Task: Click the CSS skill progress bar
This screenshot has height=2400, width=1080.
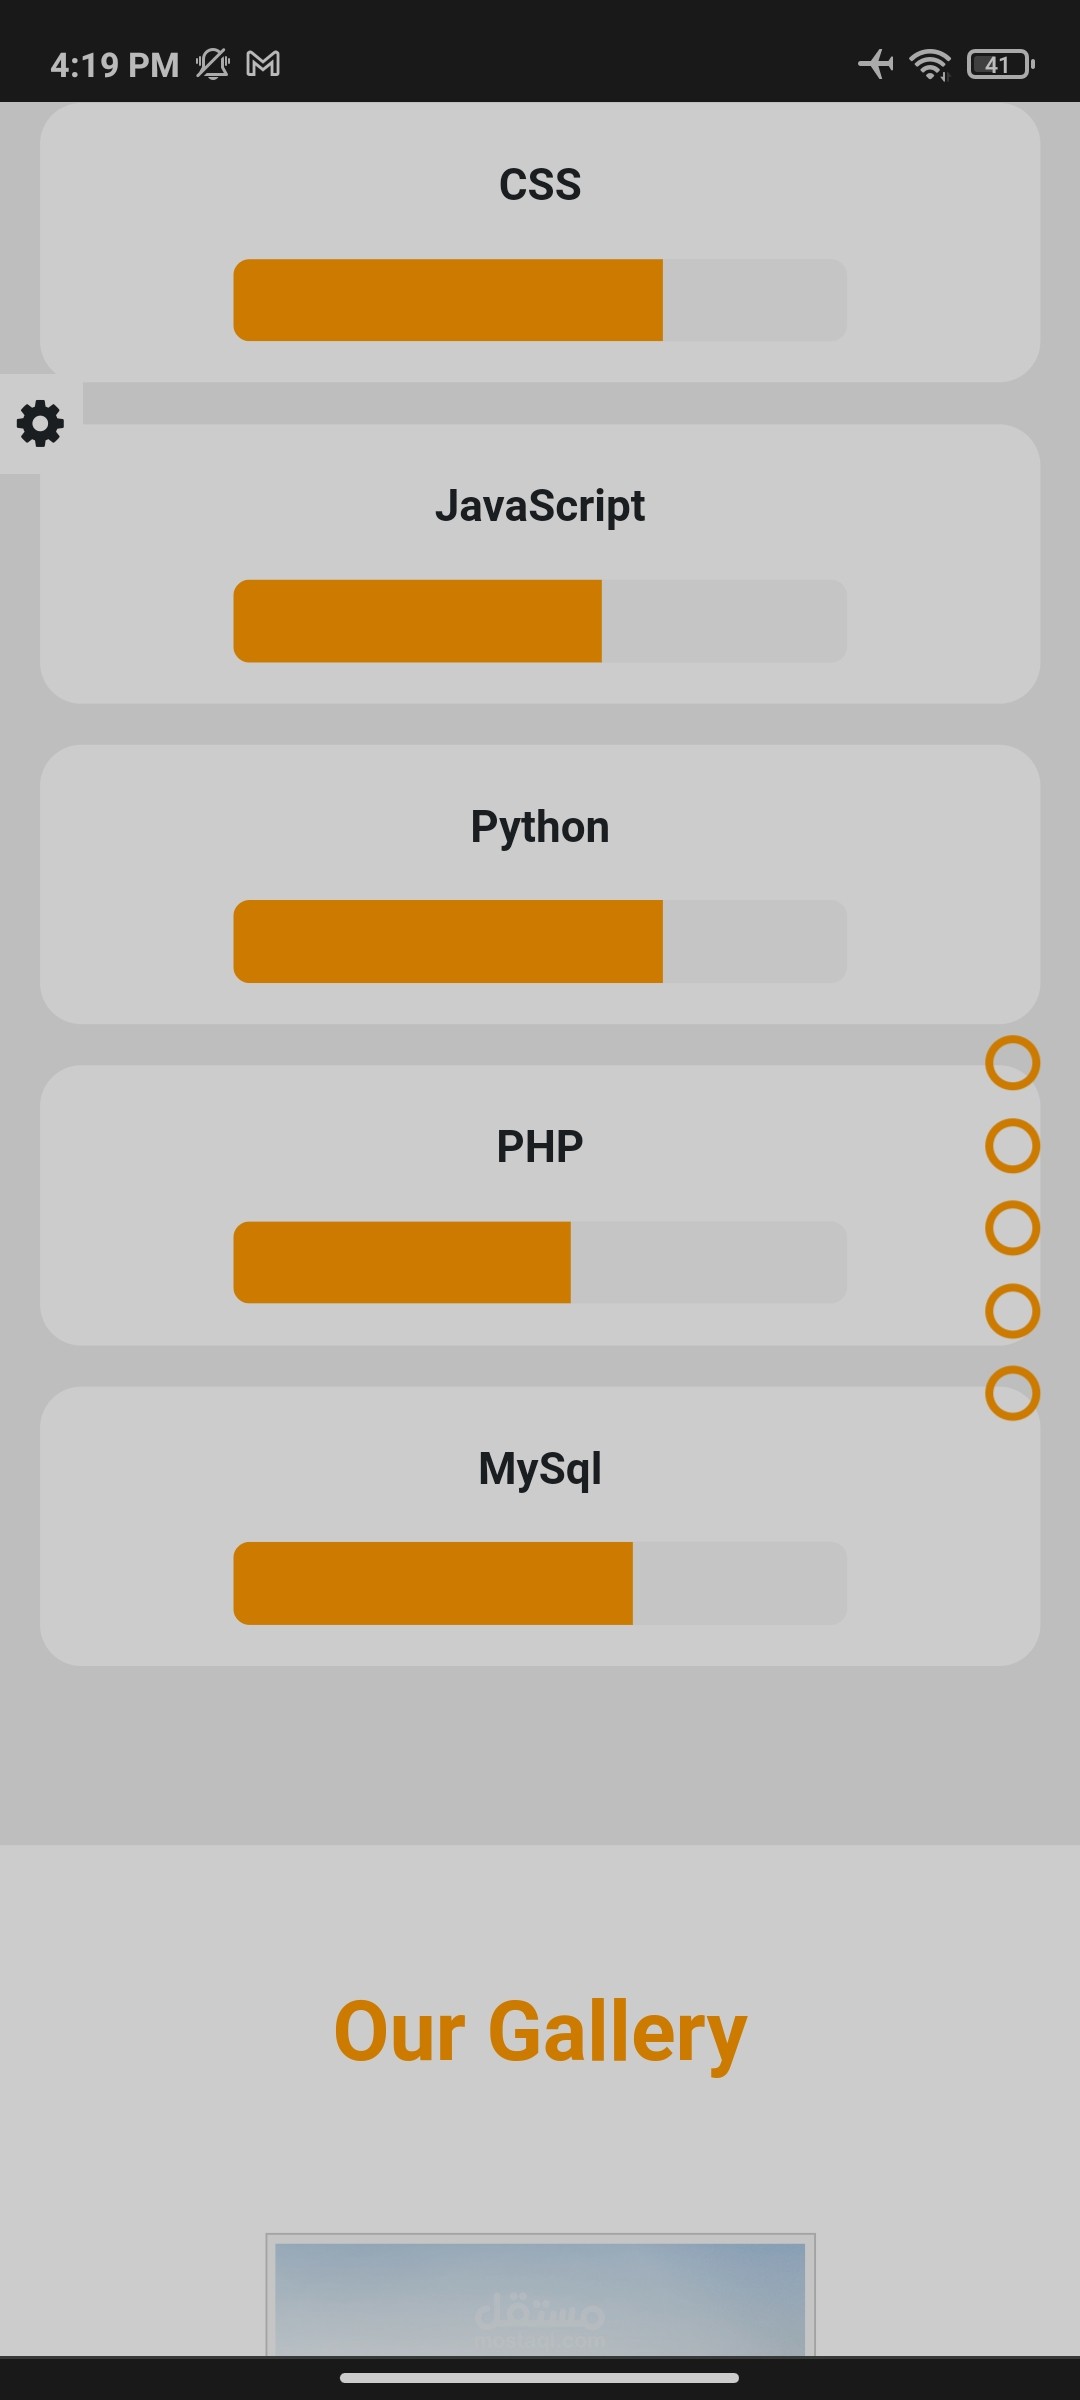Action: [x=540, y=300]
